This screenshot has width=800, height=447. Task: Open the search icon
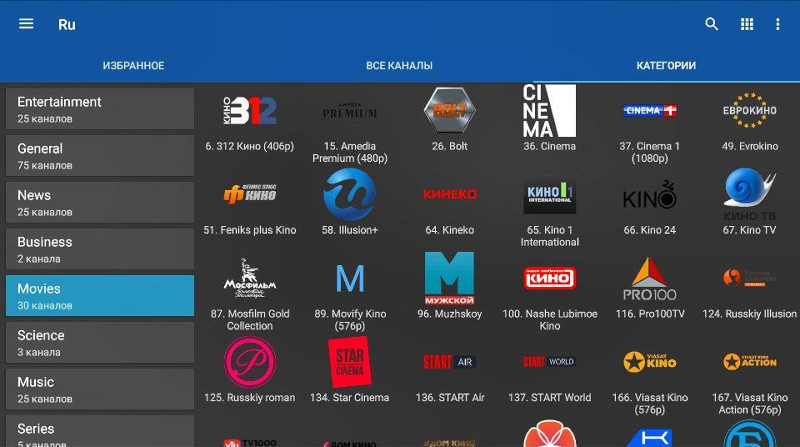tap(712, 24)
